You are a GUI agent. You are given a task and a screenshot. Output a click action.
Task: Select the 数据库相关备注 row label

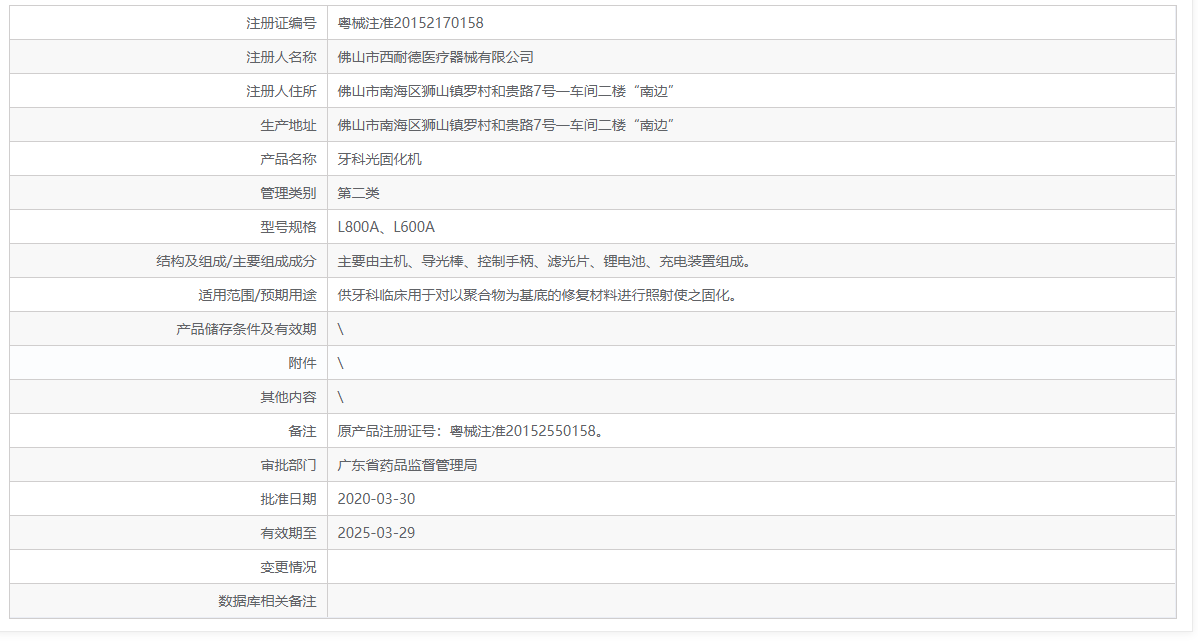coord(267,600)
